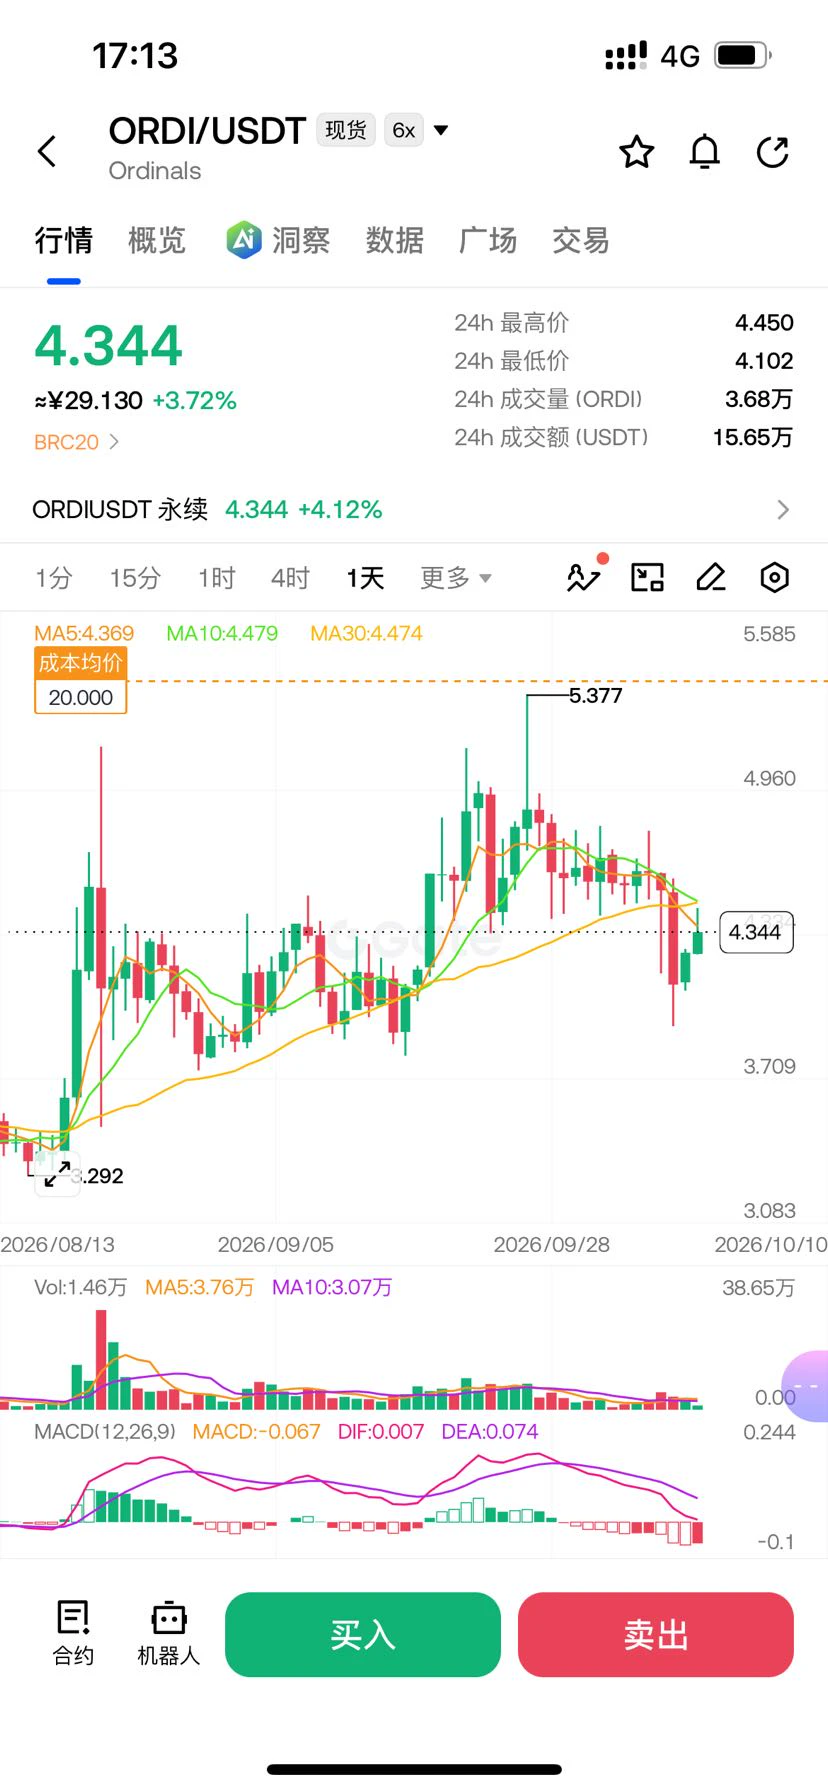Tap the large 4.344 price
Screen dimensions: 828x1792
(108, 346)
